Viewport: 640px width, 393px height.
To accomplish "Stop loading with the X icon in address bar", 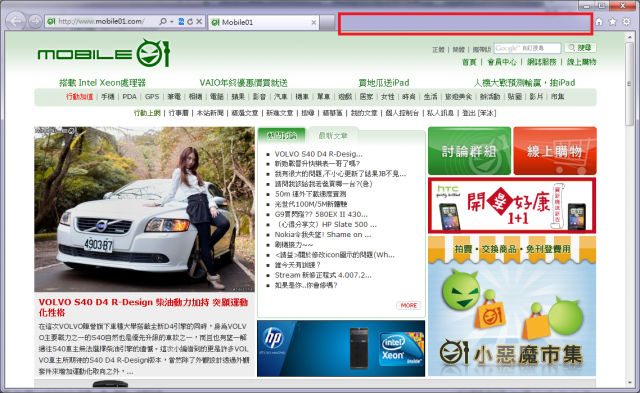I will 199,22.
